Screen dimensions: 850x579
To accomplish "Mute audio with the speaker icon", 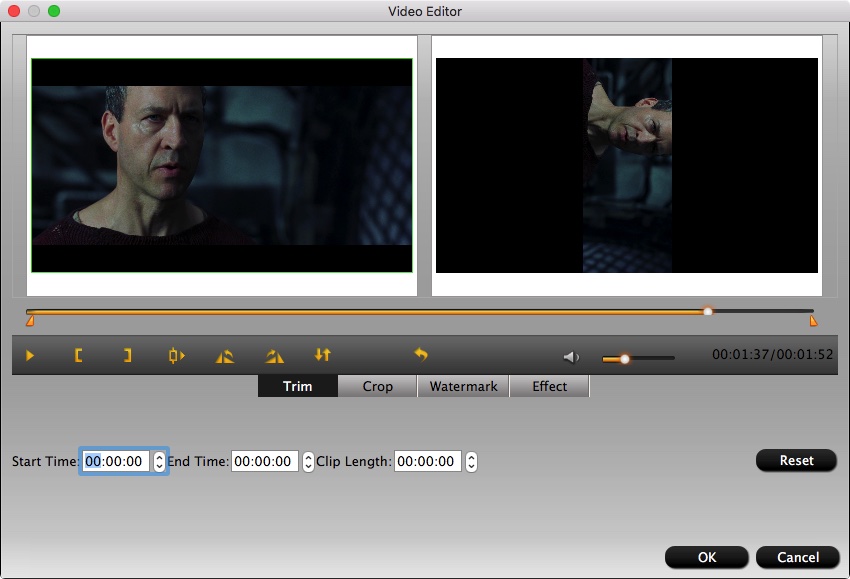I will [571, 357].
